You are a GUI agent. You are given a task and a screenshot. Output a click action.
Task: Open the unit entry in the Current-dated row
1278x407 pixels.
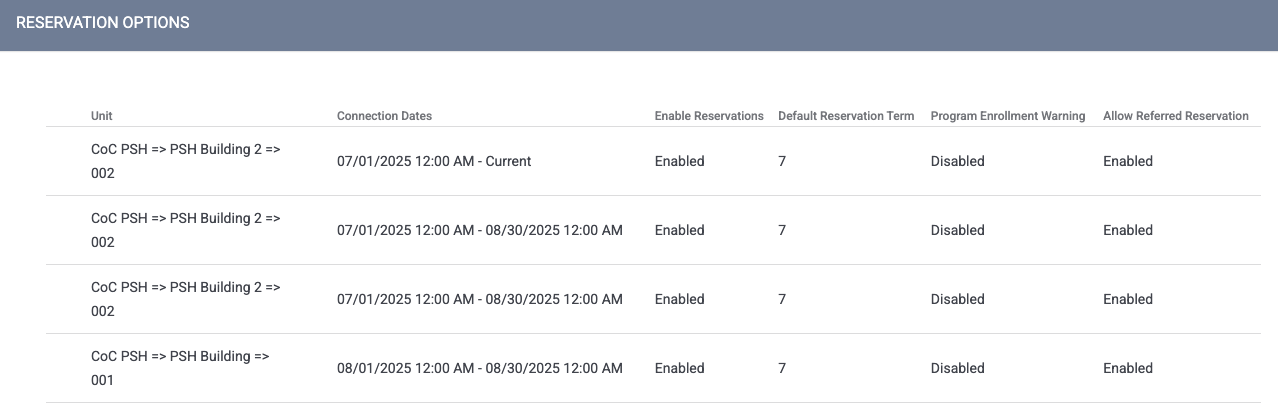coord(185,161)
